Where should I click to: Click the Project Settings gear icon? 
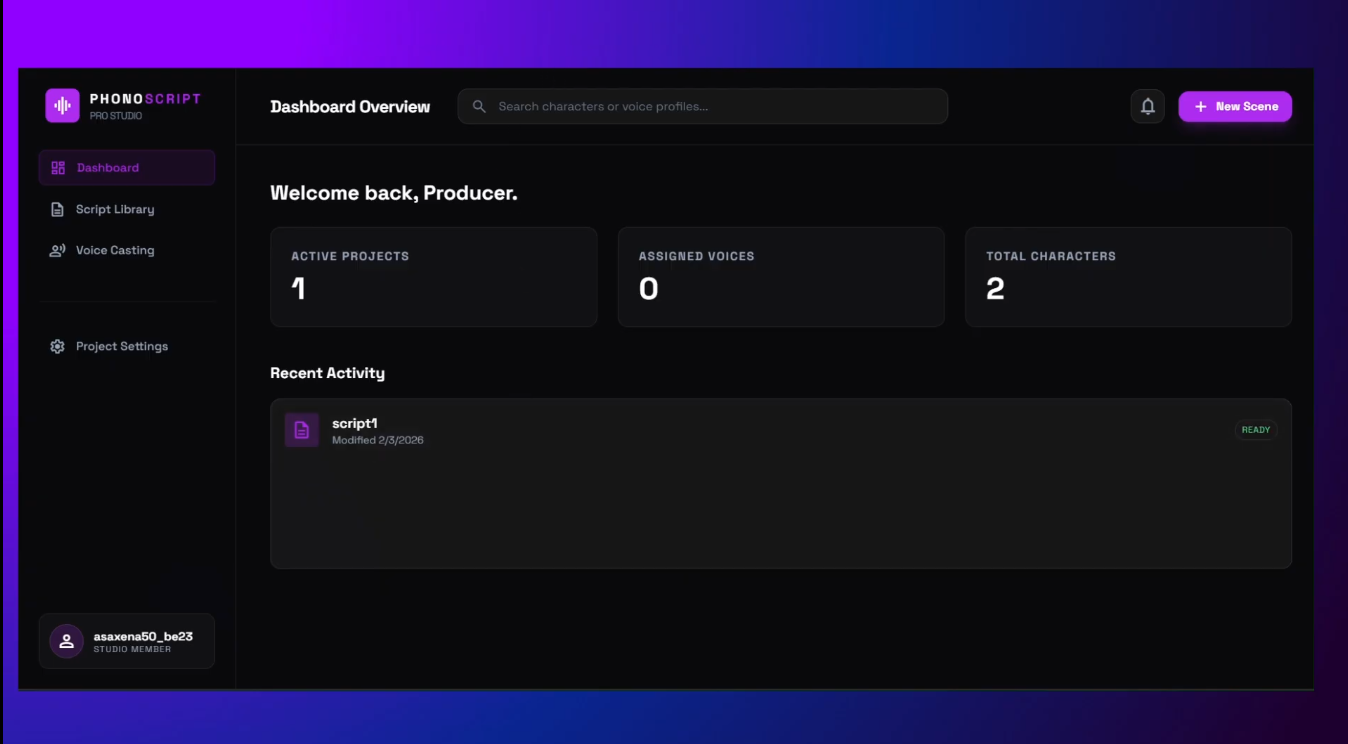point(58,346)
